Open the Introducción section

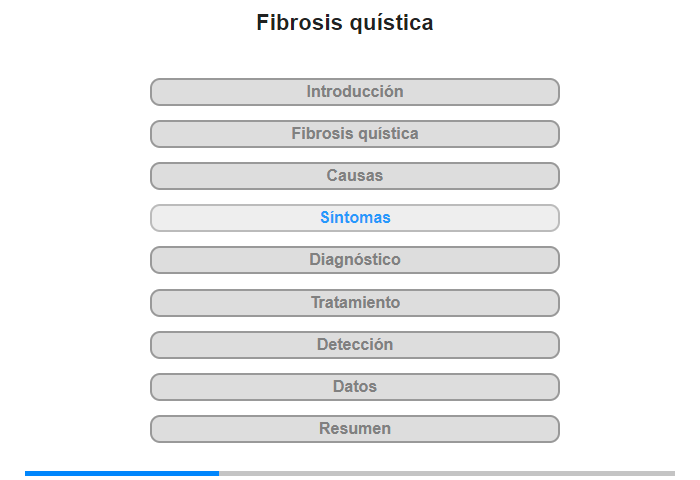[x=355, y=92]
